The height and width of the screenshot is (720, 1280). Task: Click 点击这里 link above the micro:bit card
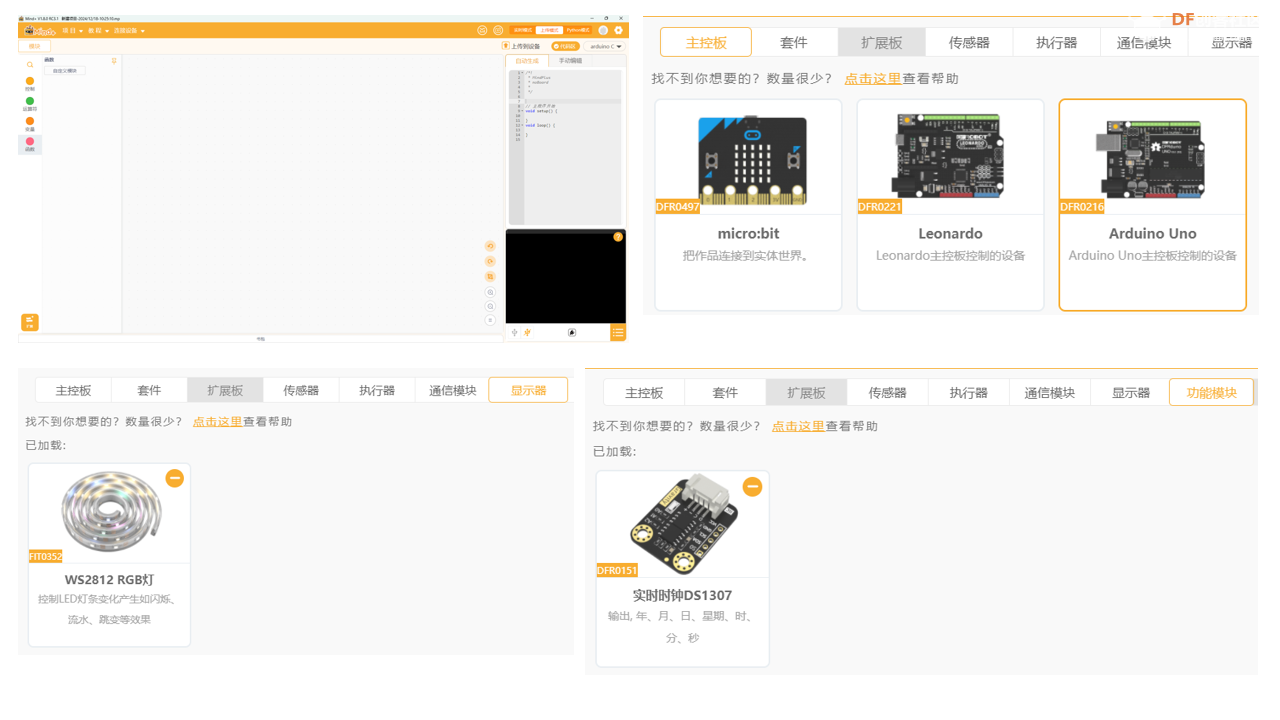coord(873,78)
